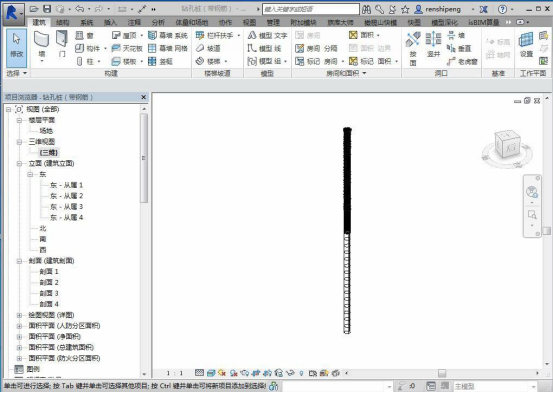Select the 天花板 (Ceiling) tool
The height and width of the screenshot is (393, 553).
pyautogui.click(x=127, y=48)
